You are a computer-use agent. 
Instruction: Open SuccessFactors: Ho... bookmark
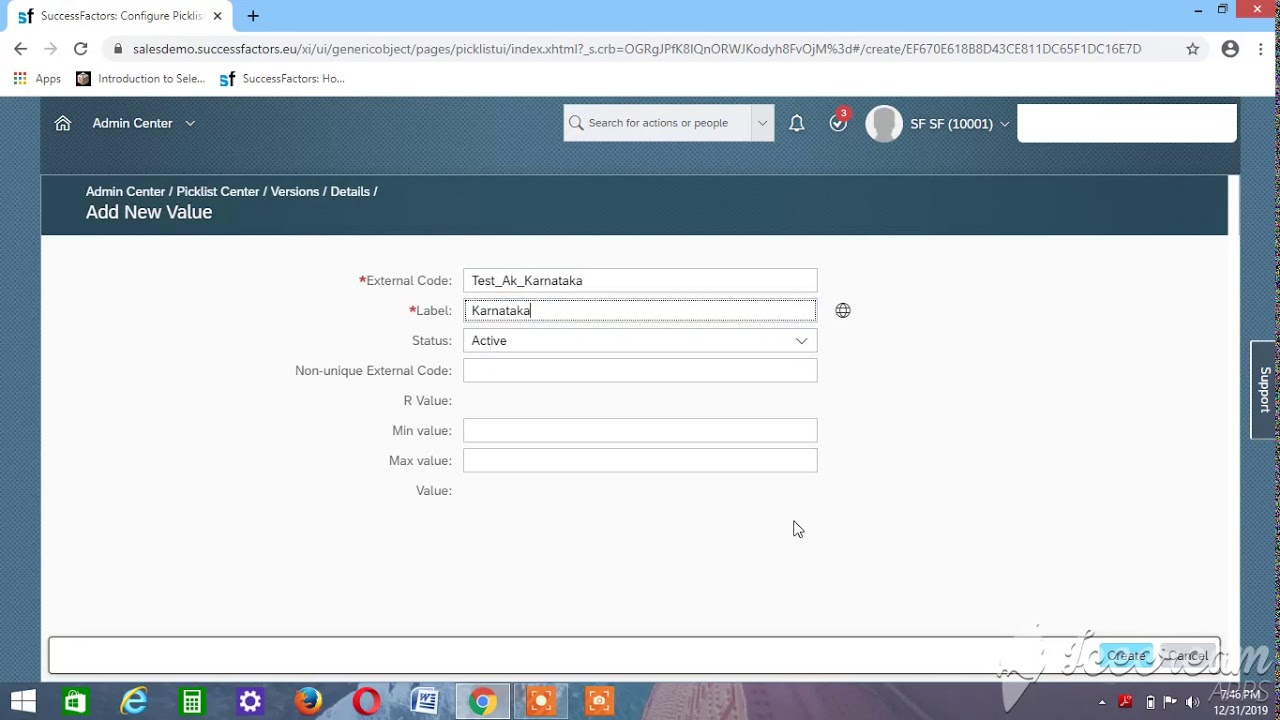point(282,79)
